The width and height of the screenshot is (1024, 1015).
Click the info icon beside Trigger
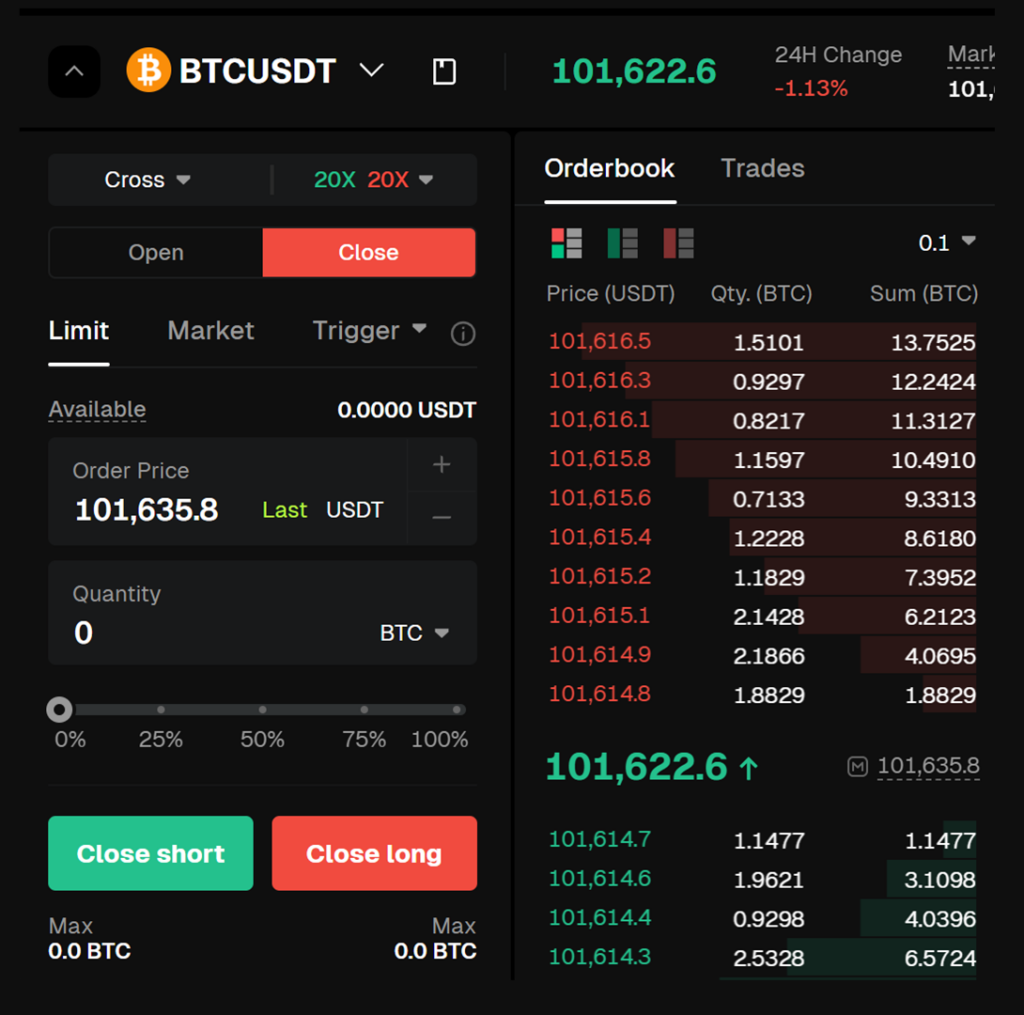coord(462,333)
